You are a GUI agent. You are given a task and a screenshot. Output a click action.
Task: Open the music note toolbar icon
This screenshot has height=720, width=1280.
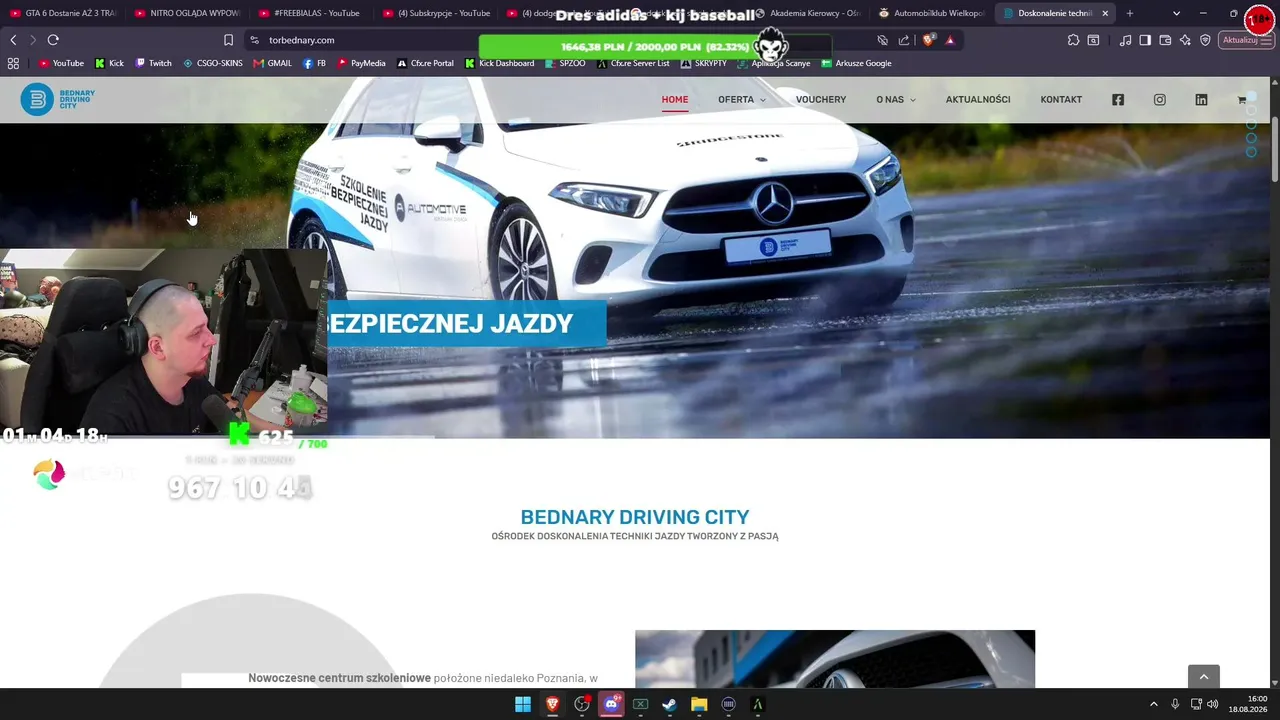pyautogui.click(x=1126, y=40)
